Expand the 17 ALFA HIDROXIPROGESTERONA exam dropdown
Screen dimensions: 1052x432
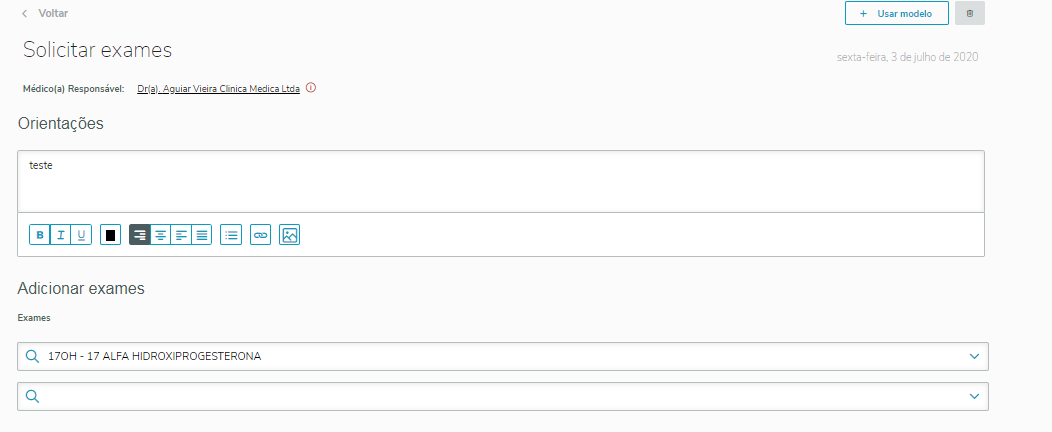tap(974, 356)
